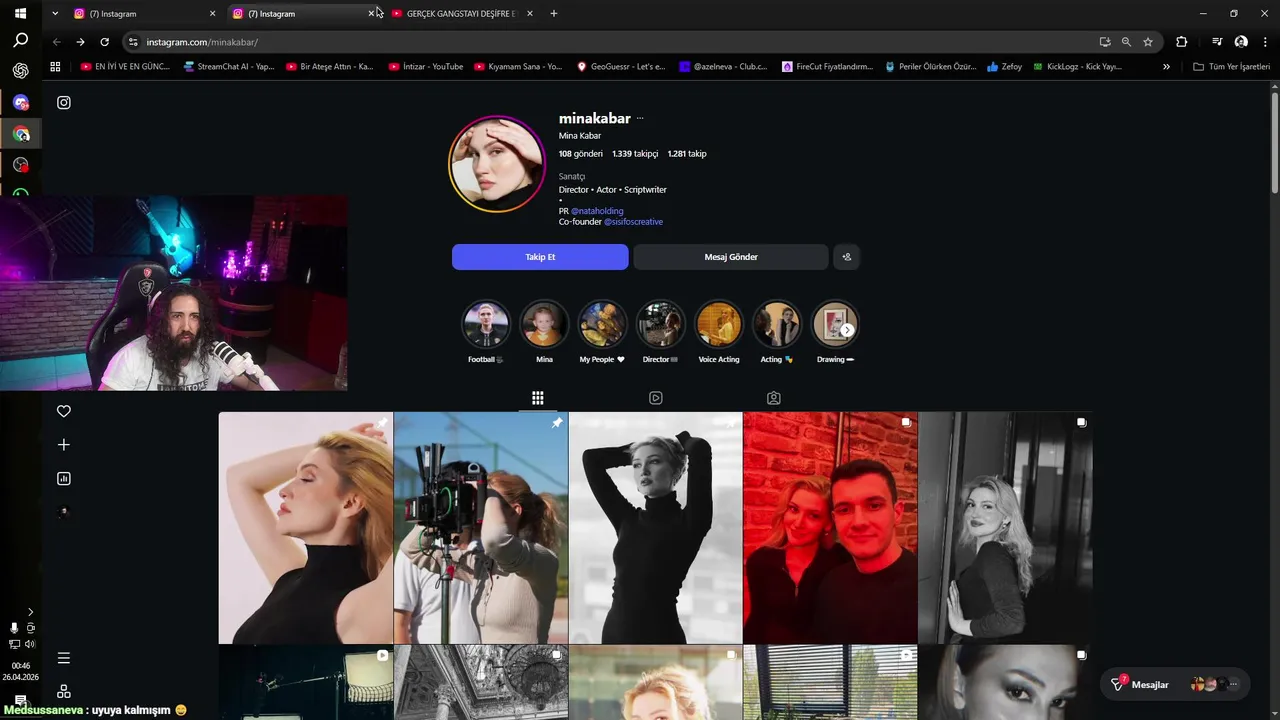This screenshot has height=720, width=1280.
Task: Open Discord from taskbar
Action: (20, 103)
